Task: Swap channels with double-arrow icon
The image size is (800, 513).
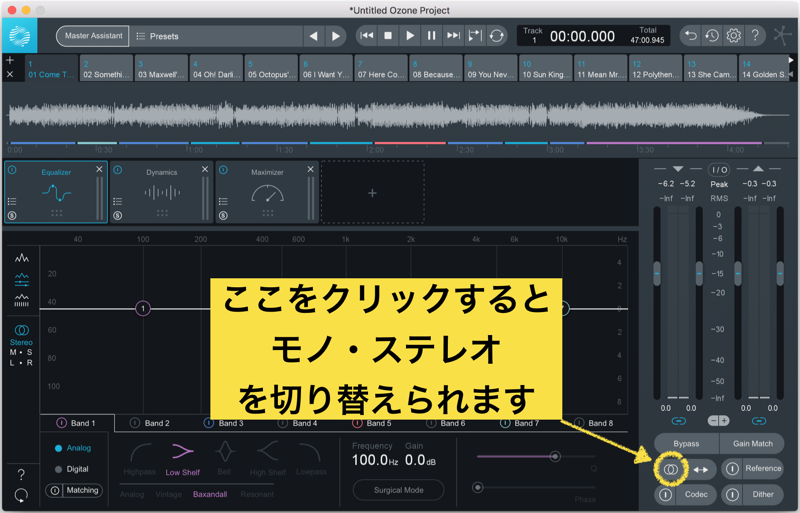Action: 701,470
